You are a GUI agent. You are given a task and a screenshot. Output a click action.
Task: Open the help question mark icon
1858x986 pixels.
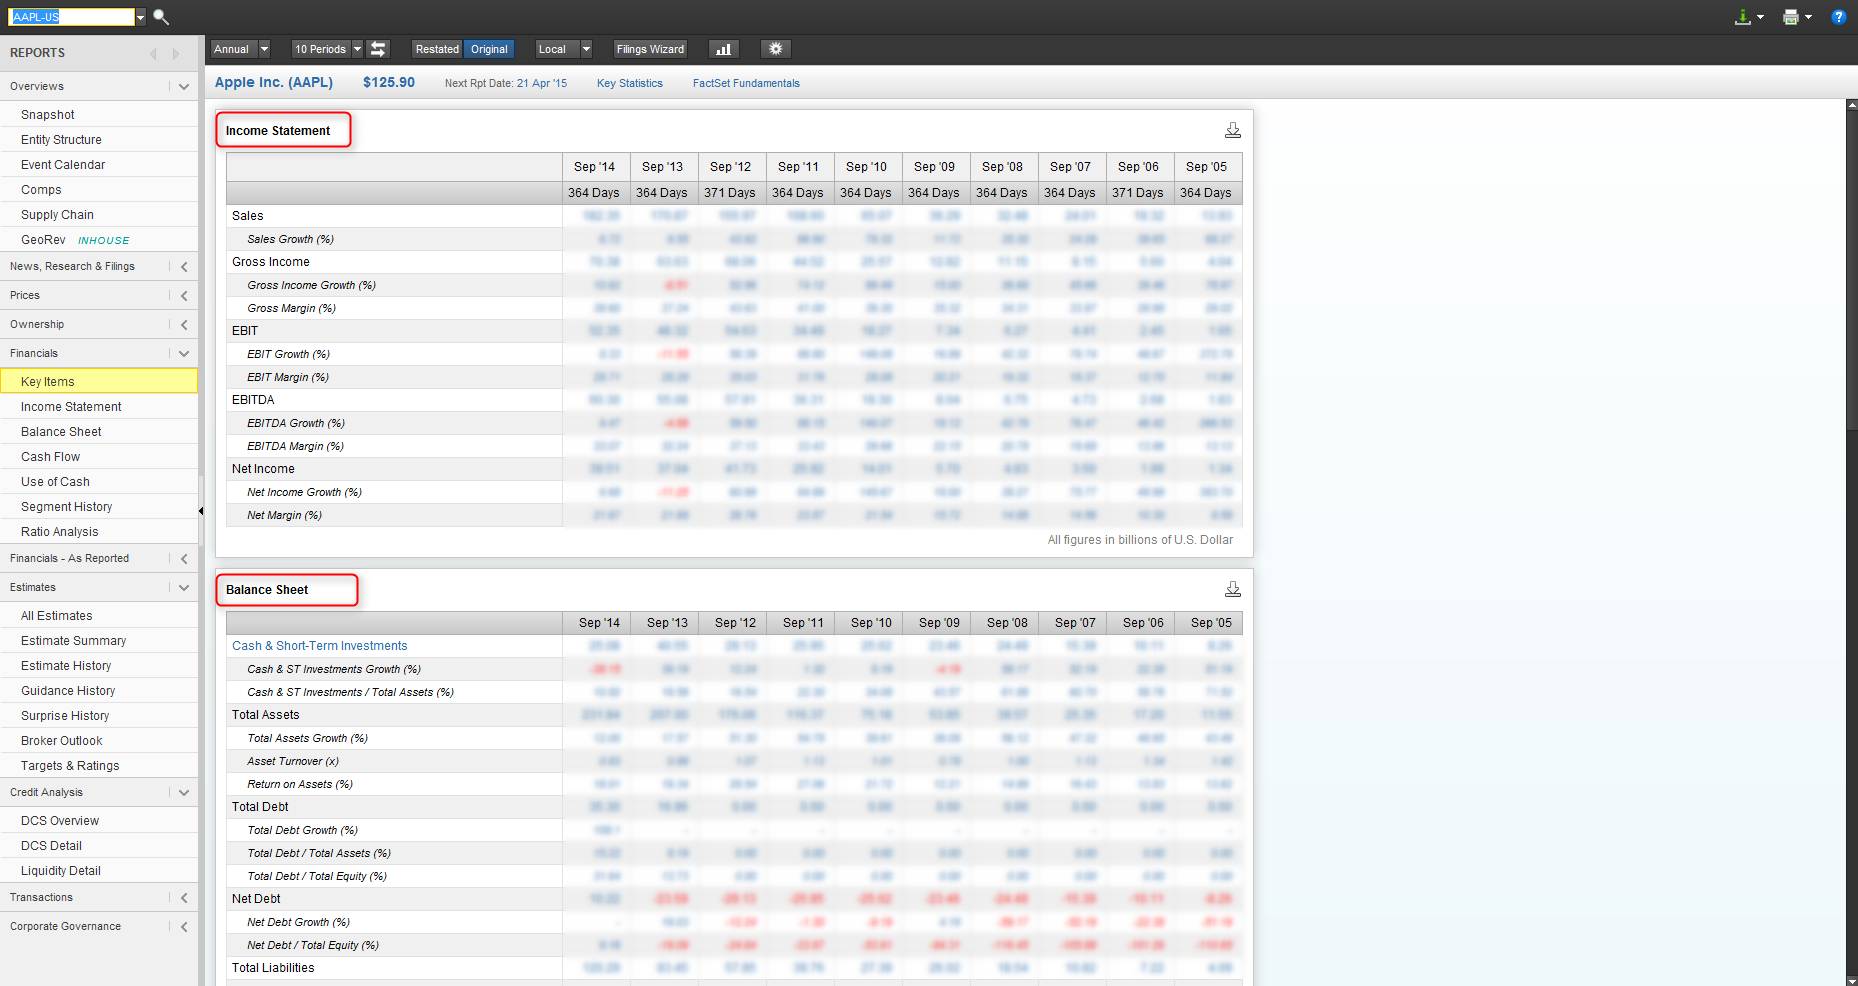[x=1838, y=17]
